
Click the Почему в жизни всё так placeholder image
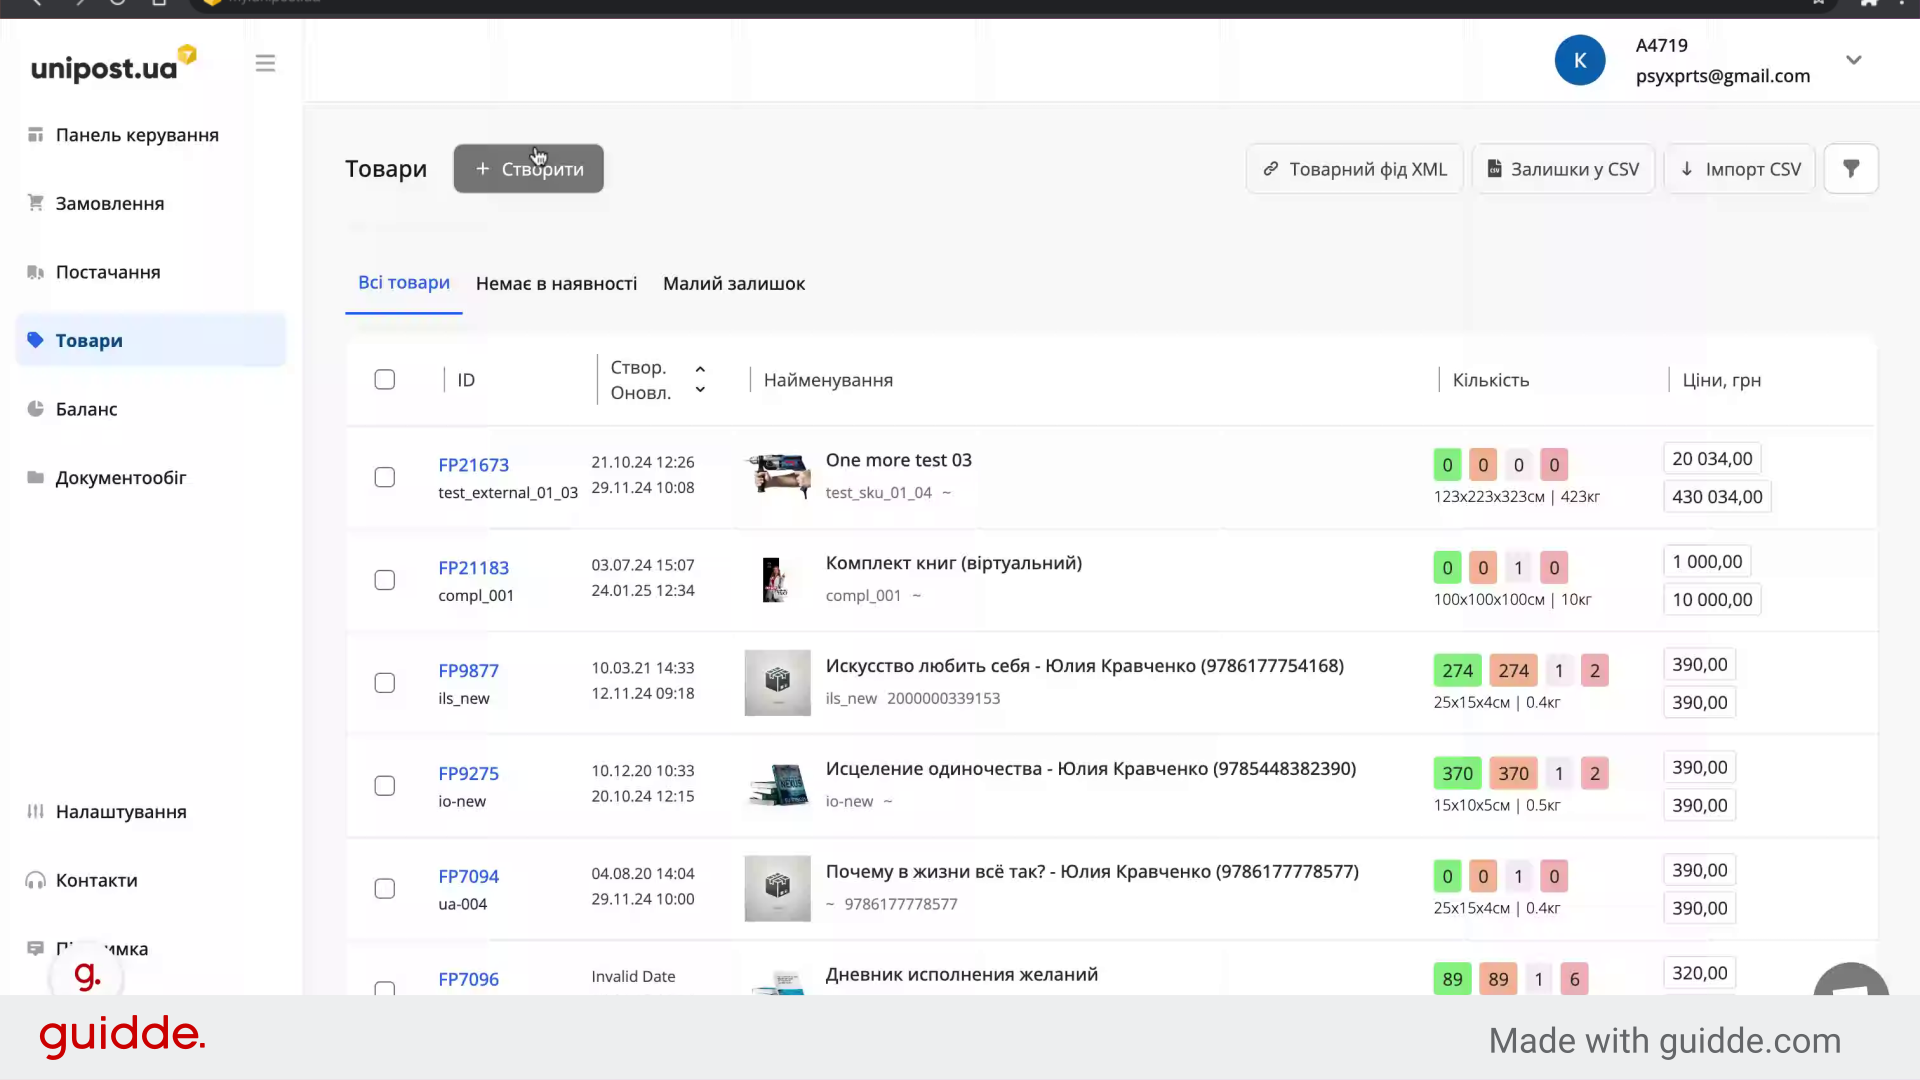coord(777,889)
